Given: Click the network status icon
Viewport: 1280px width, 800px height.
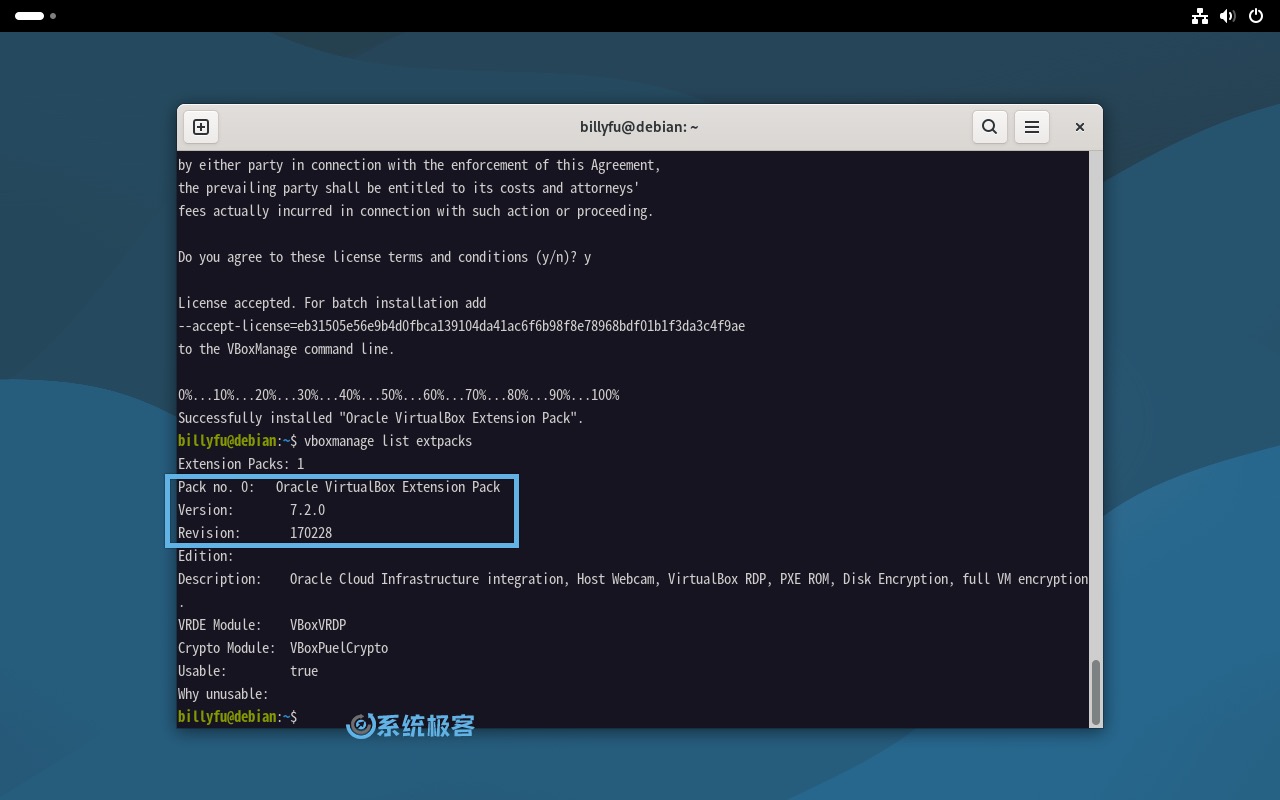Looking at the screenshot, I should tap(1200, 16).
